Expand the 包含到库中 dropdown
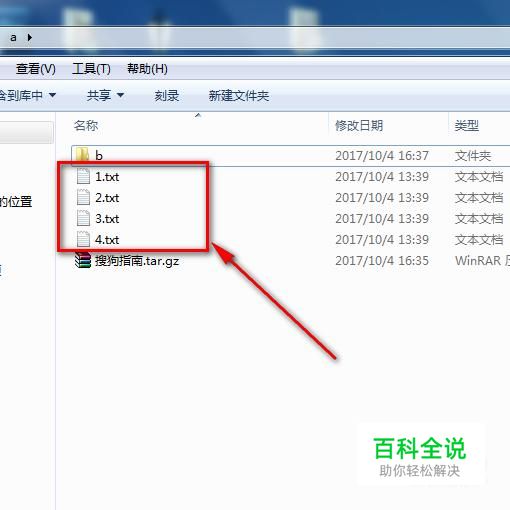510x510 pixels. pyautogui.click(x=27, y=96)
